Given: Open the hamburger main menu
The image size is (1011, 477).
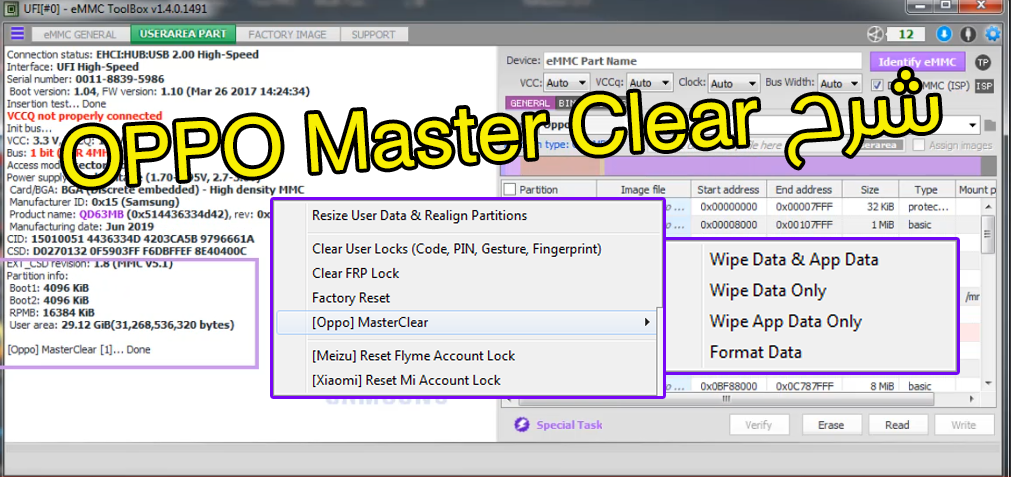Looking at the screenshot, I should (17, 34).
